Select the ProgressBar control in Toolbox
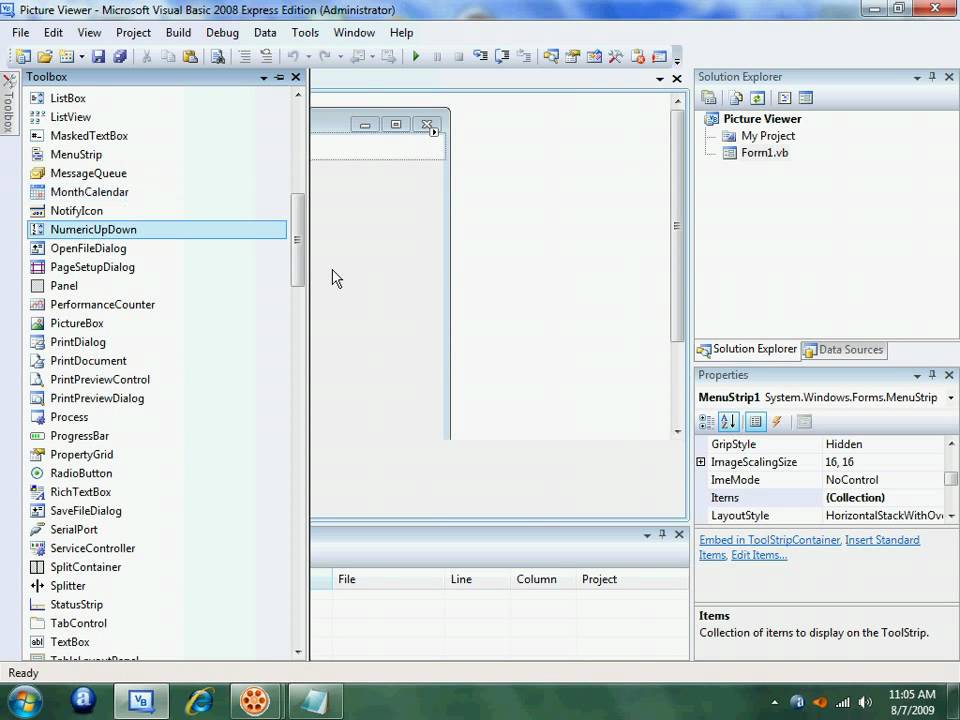The height and width of the screenshot is (720, 960). click(157, 436)
